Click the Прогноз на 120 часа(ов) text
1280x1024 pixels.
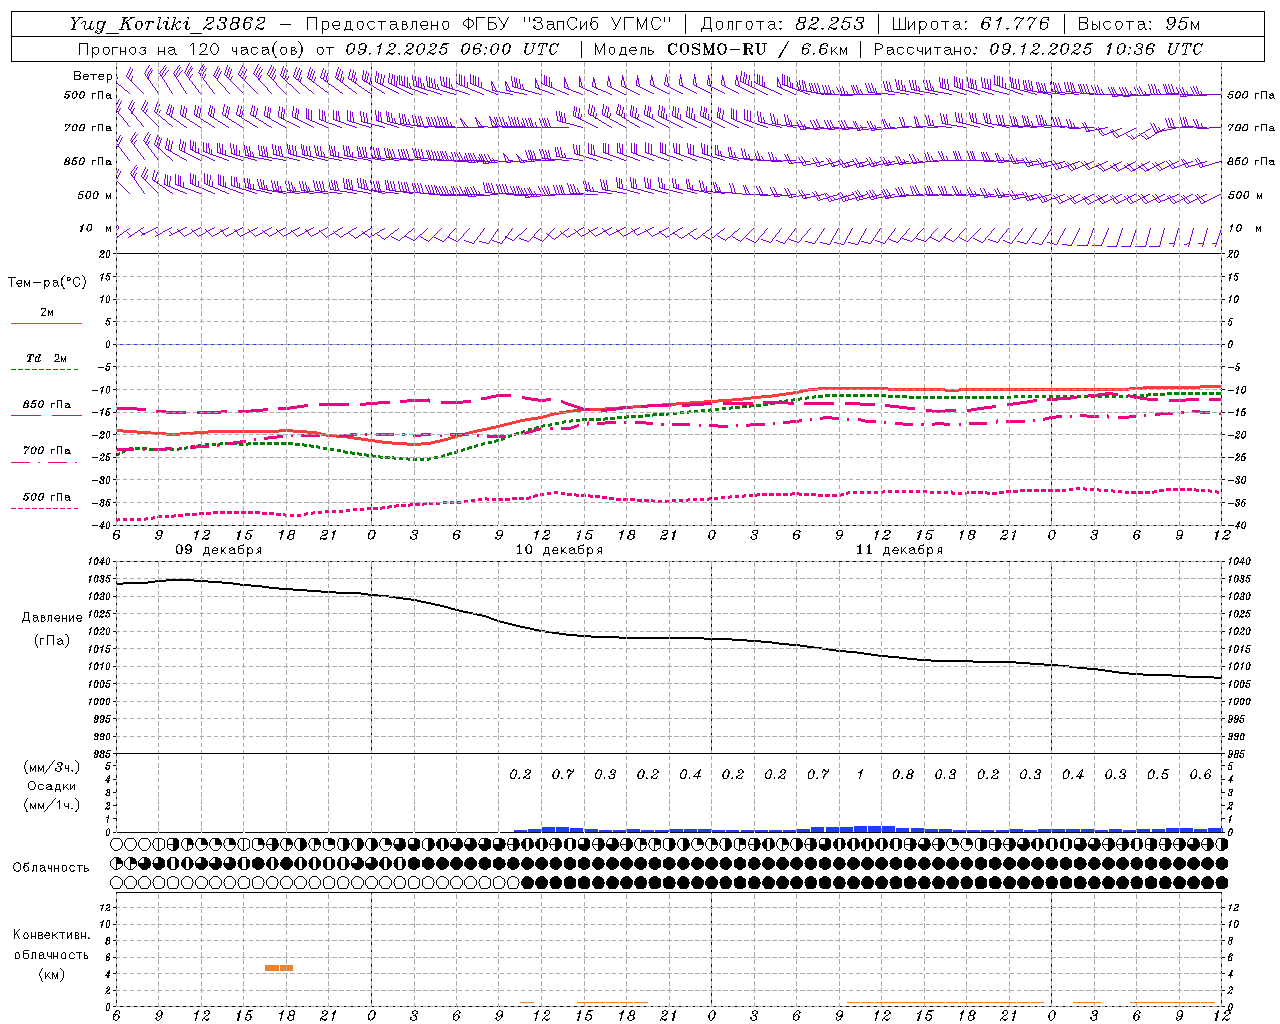click(192, 49)
